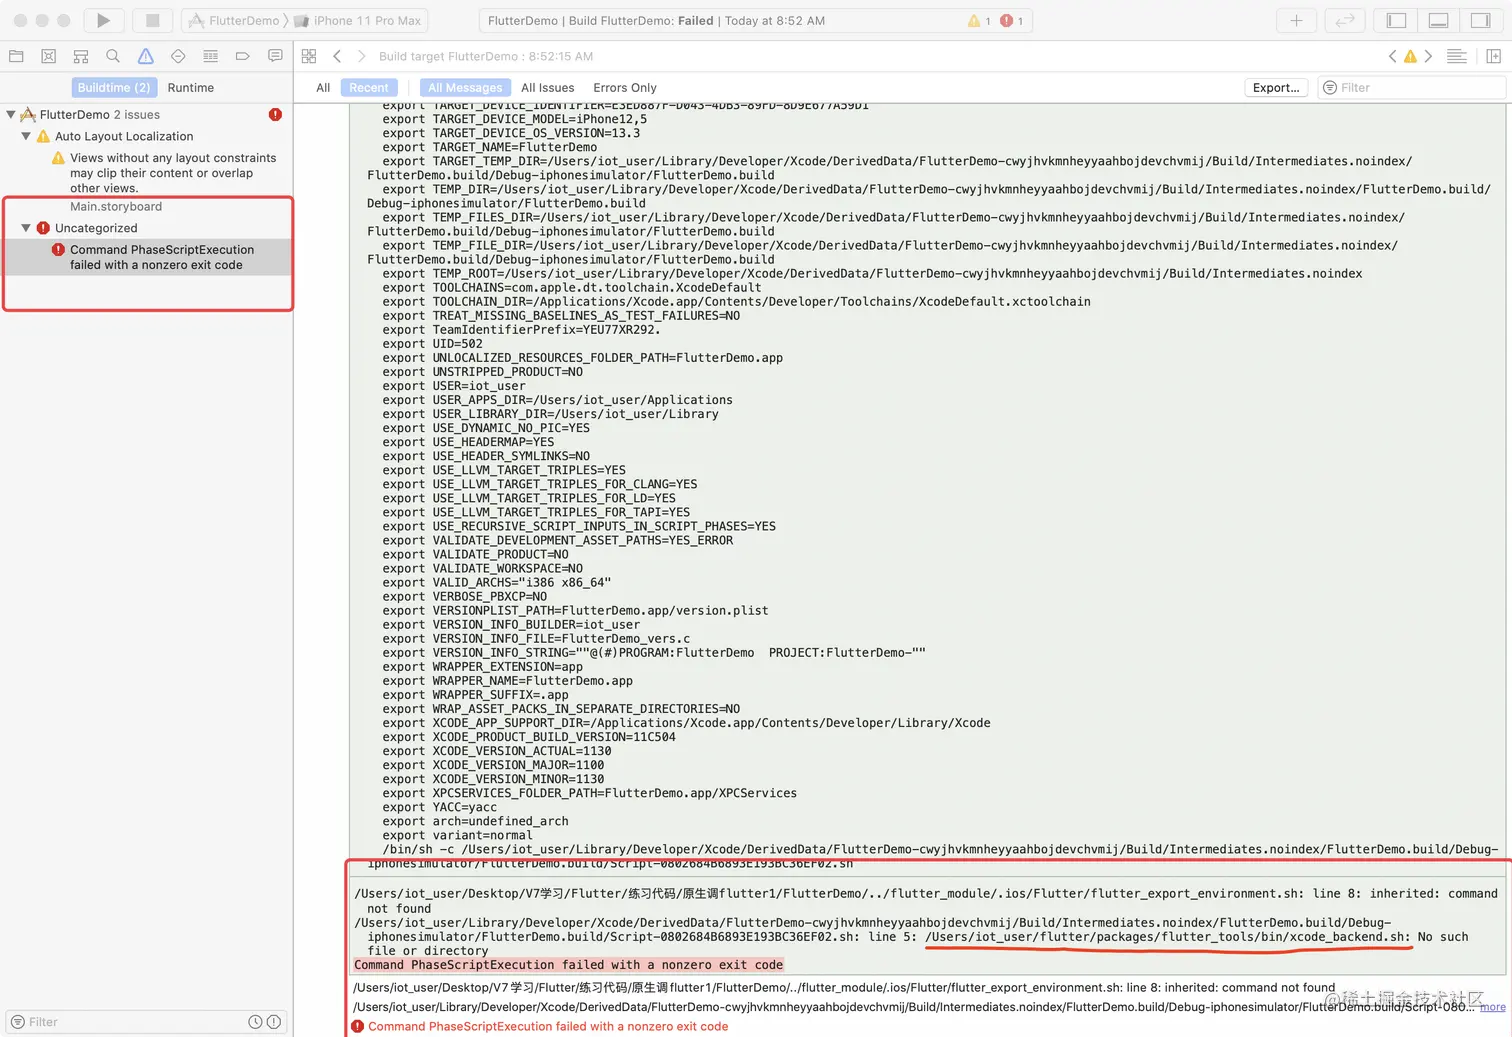
Task: Select the All Issues filter
Action: click(x=548, y=87)
